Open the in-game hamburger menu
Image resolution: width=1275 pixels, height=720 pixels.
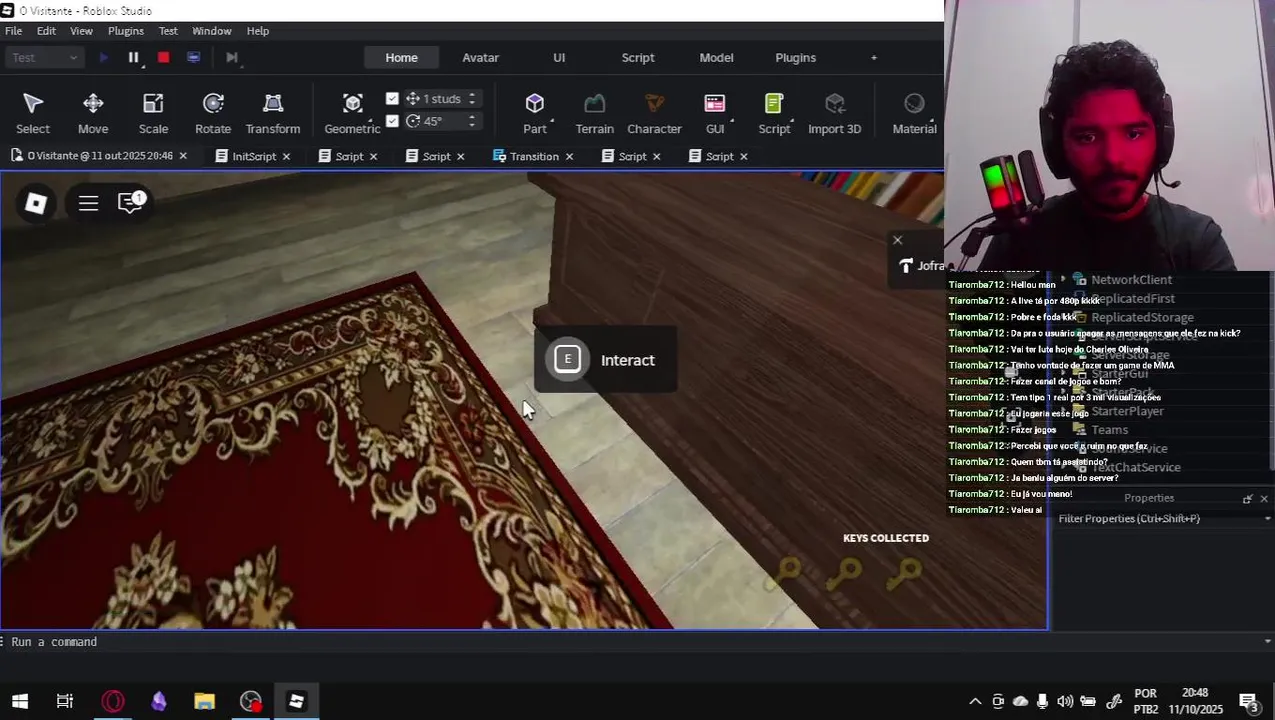[x=88, y=203]
